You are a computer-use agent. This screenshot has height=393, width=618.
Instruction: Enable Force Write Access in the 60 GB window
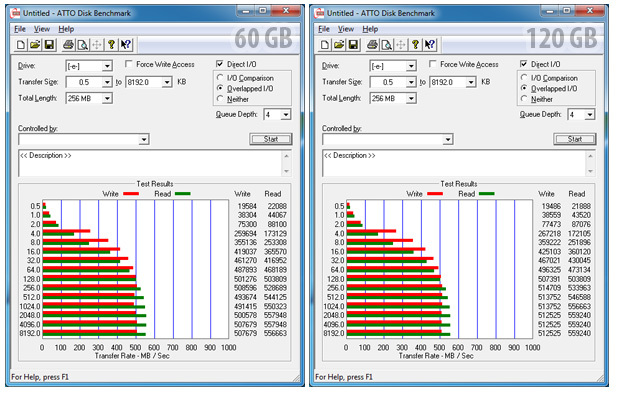pyautogui.click(x=128, y=64)
